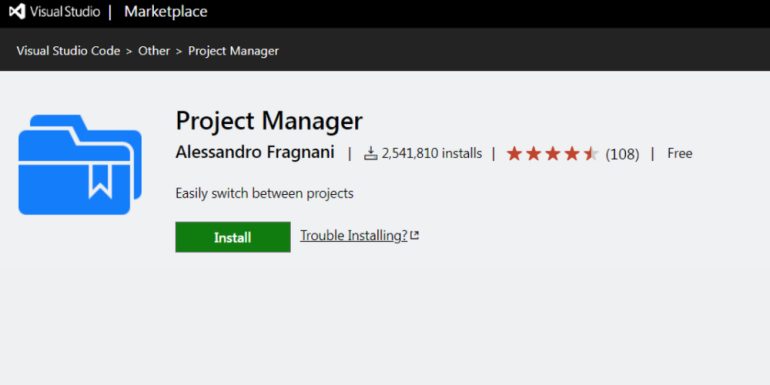Screen dimensions: 770x385
Task: Go to Visual Studio Code breadcrumb
Action: [x=68, y=51]
